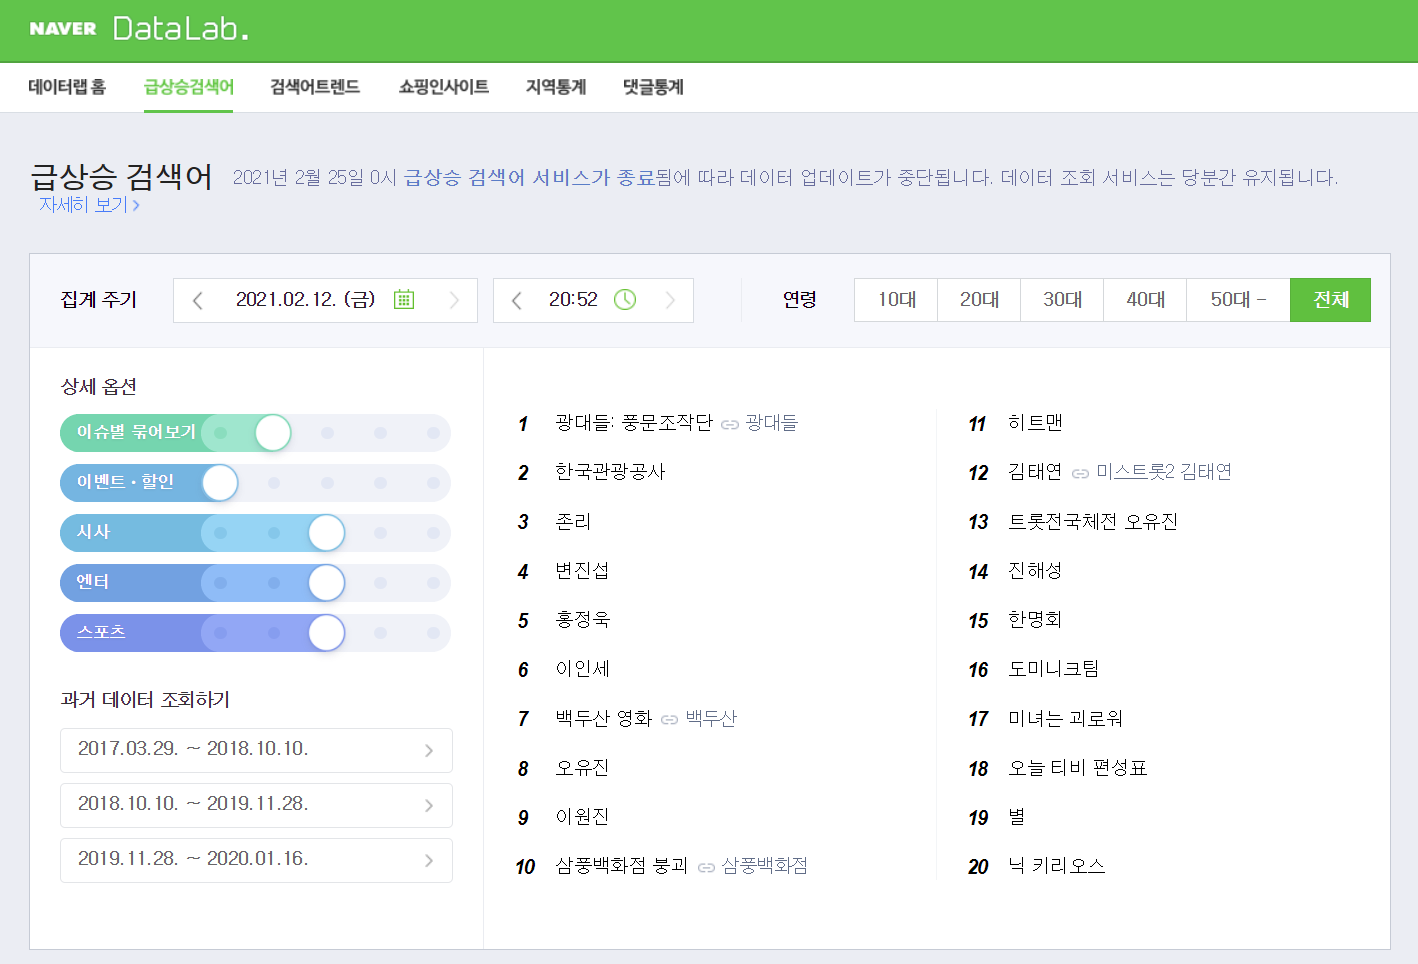The height and width of the screenshot is (964, 1418).
Task: Click rank 17 keyword 미녀는 괴로워
Action: tap(1066, 719)
